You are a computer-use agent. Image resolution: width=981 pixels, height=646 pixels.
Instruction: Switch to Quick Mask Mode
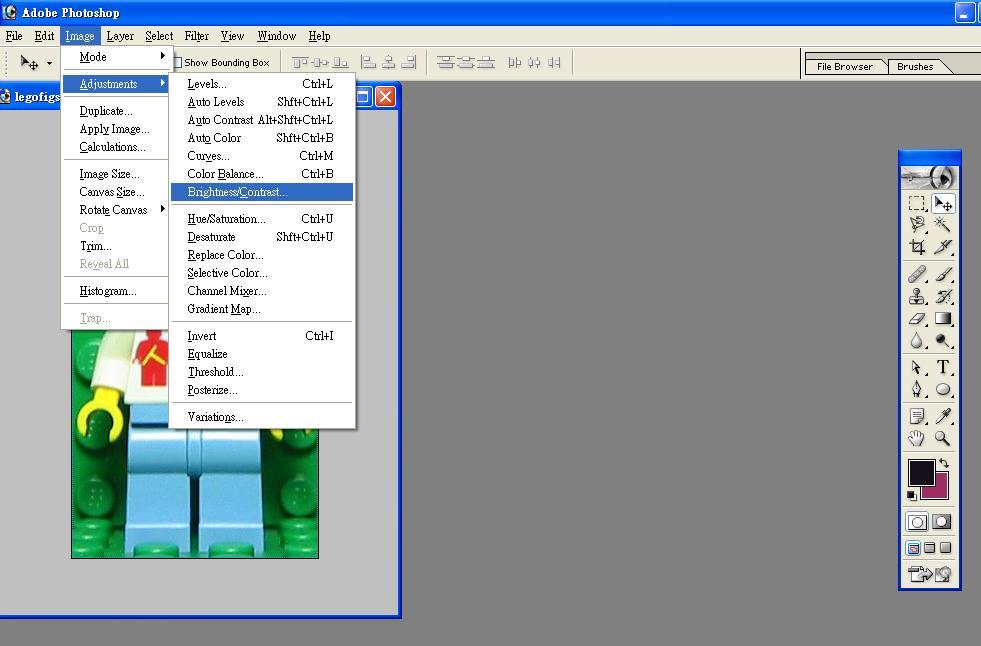pos(942,522)
